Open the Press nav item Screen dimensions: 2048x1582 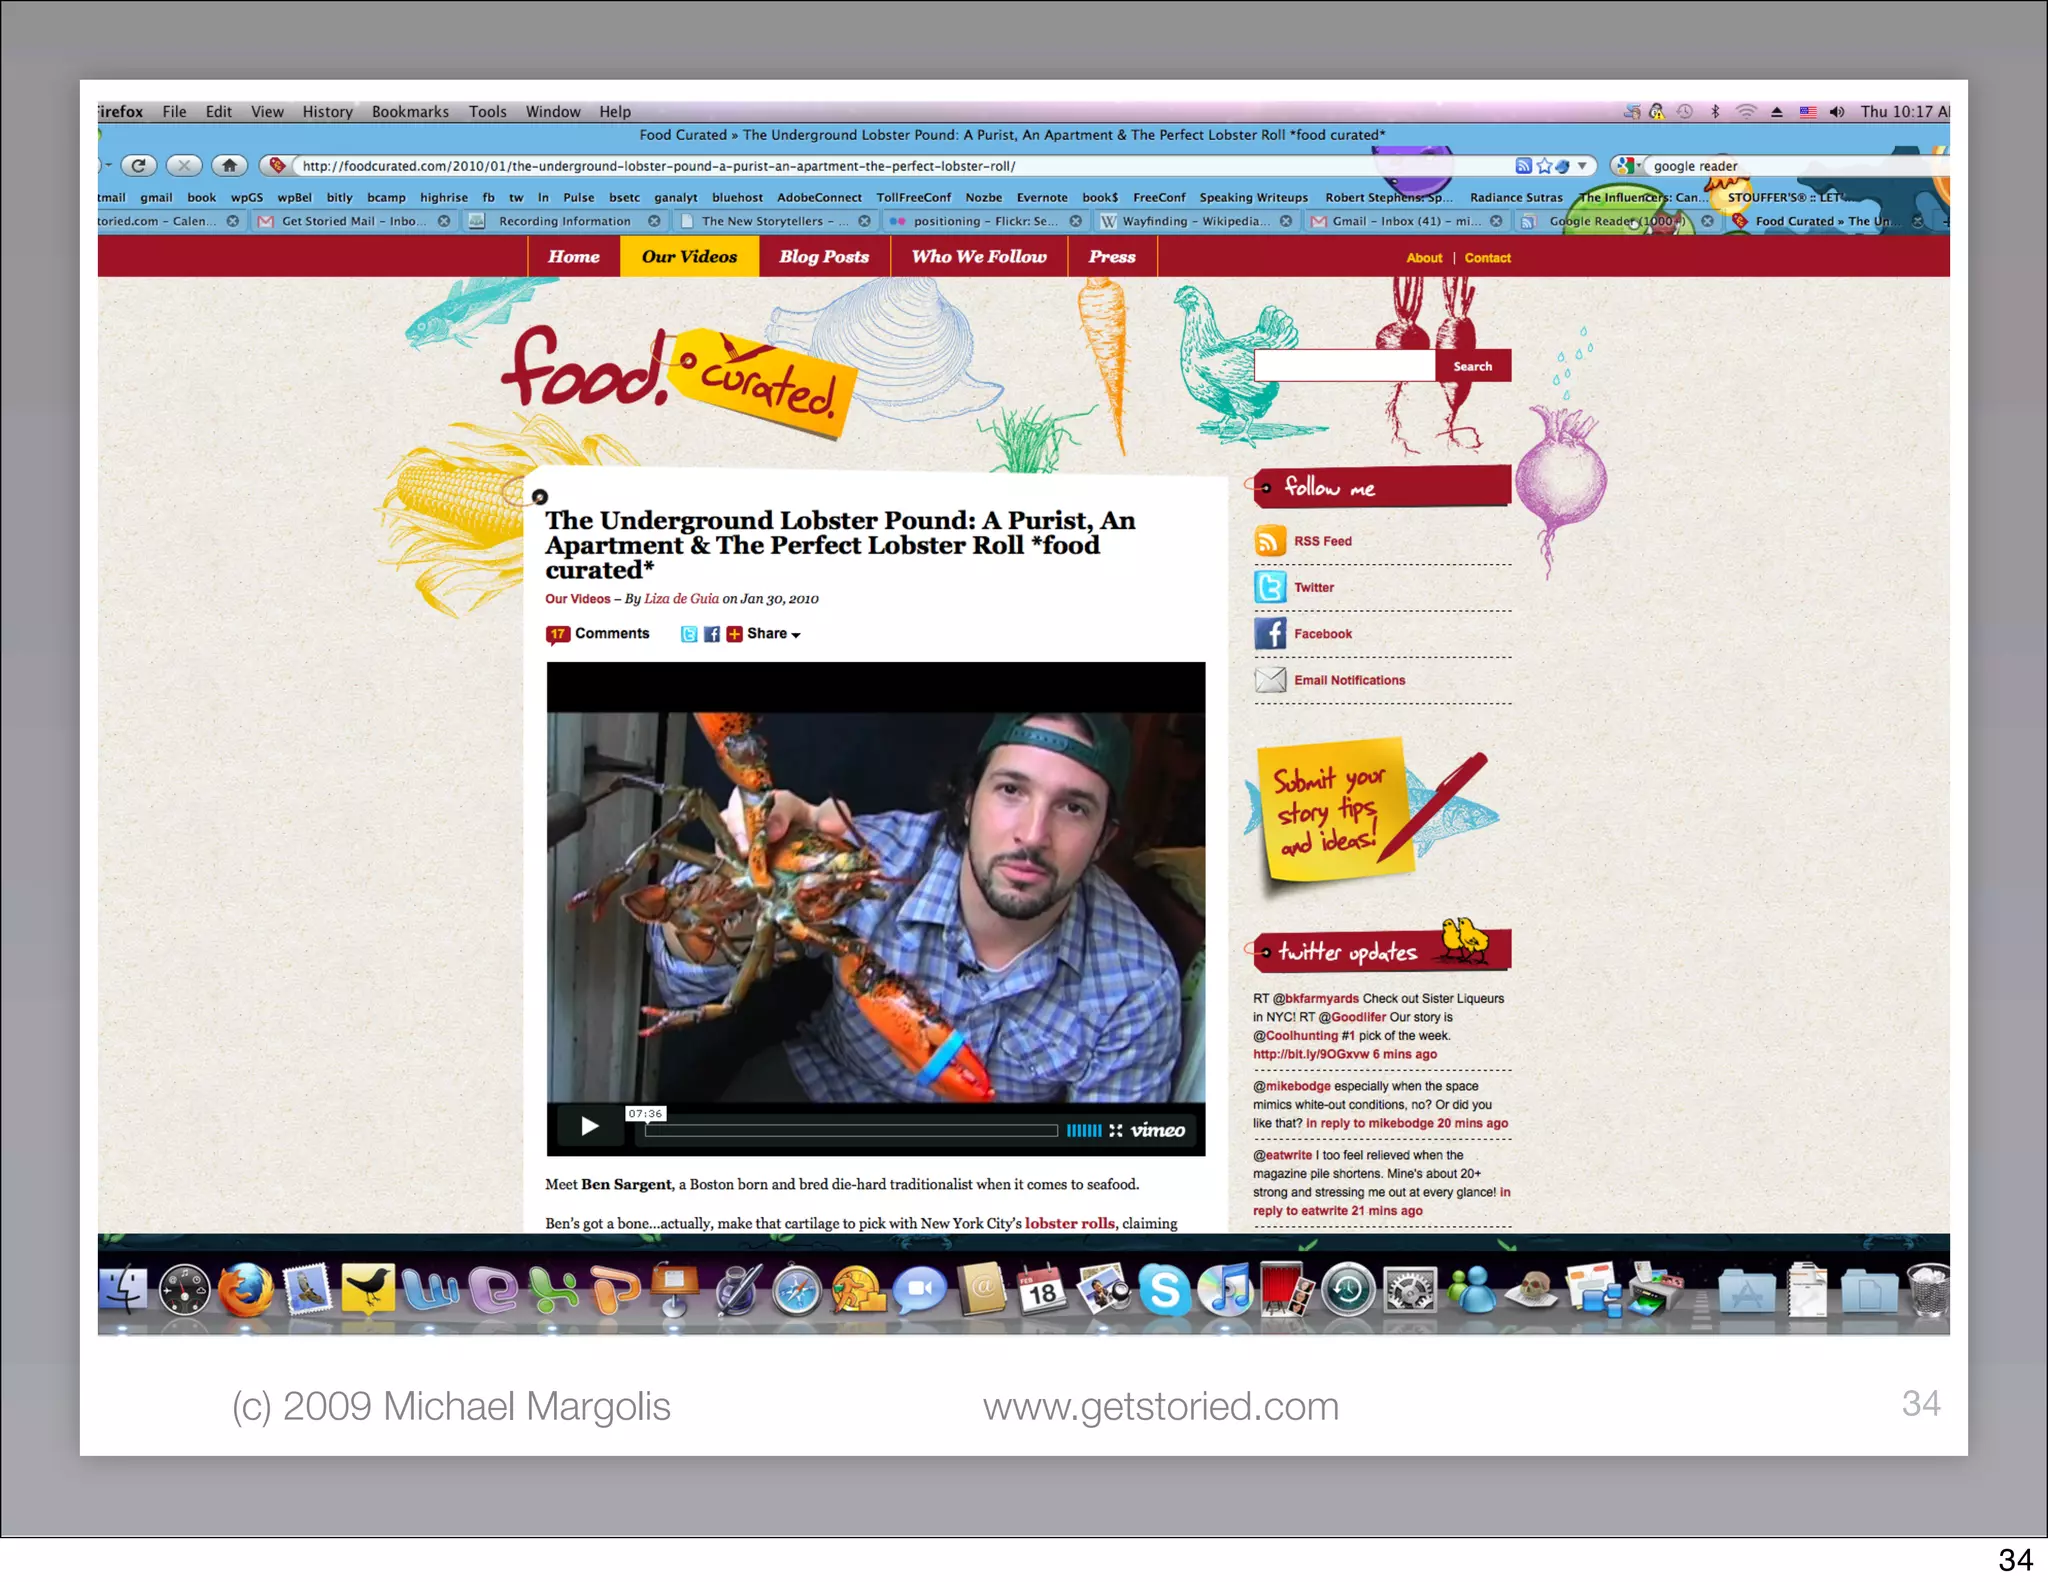1112,257
